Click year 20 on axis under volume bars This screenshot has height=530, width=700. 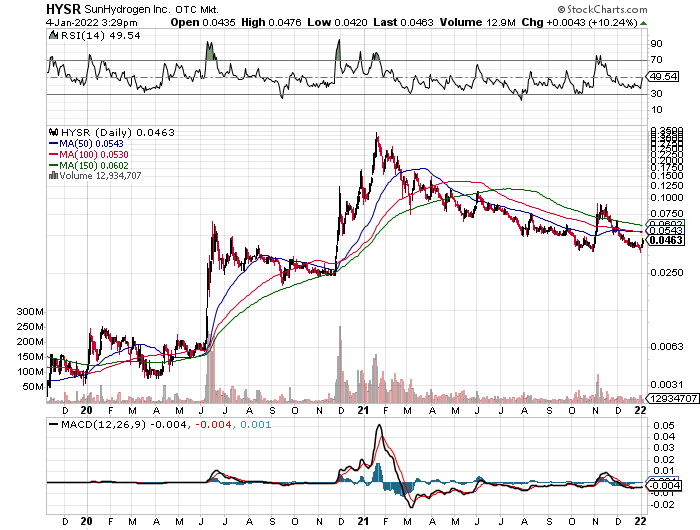pyautogui.click(x=87, y=410)
